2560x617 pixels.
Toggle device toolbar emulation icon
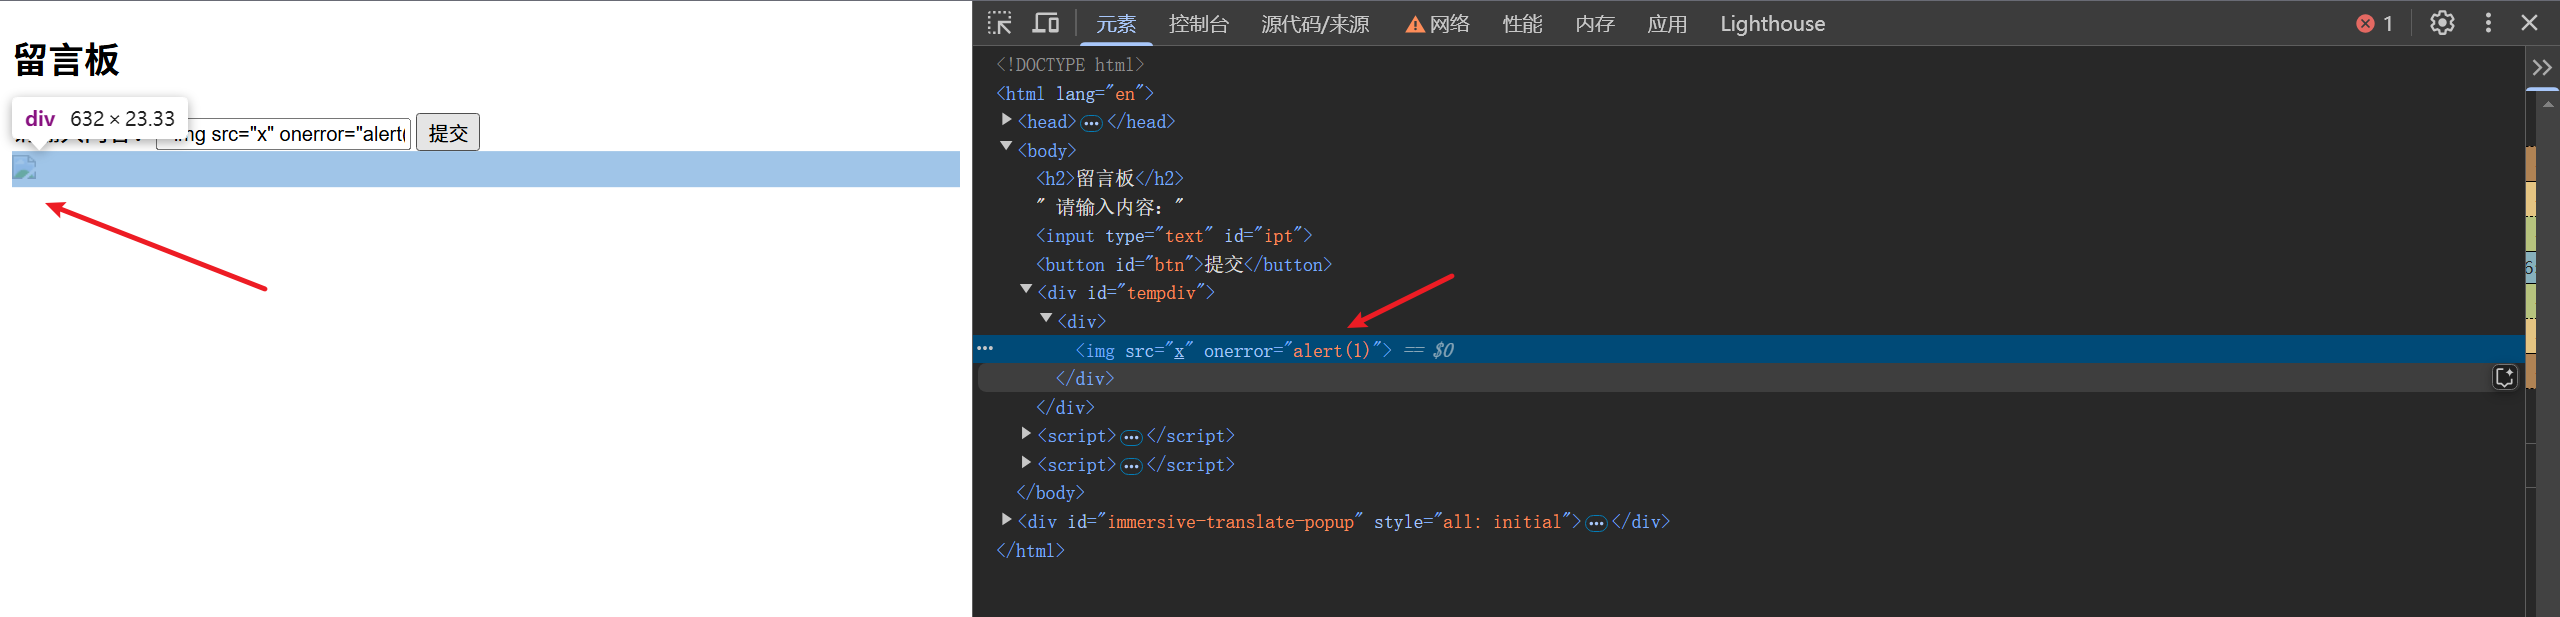[1045, 23]
